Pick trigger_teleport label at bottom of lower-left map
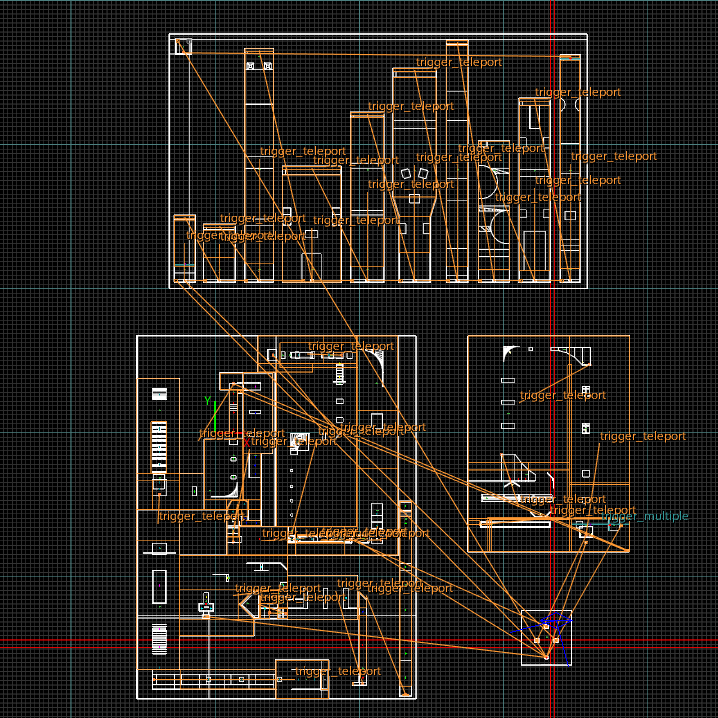The width and height of the screenshot is (718, 718). (x=338, y=671)
